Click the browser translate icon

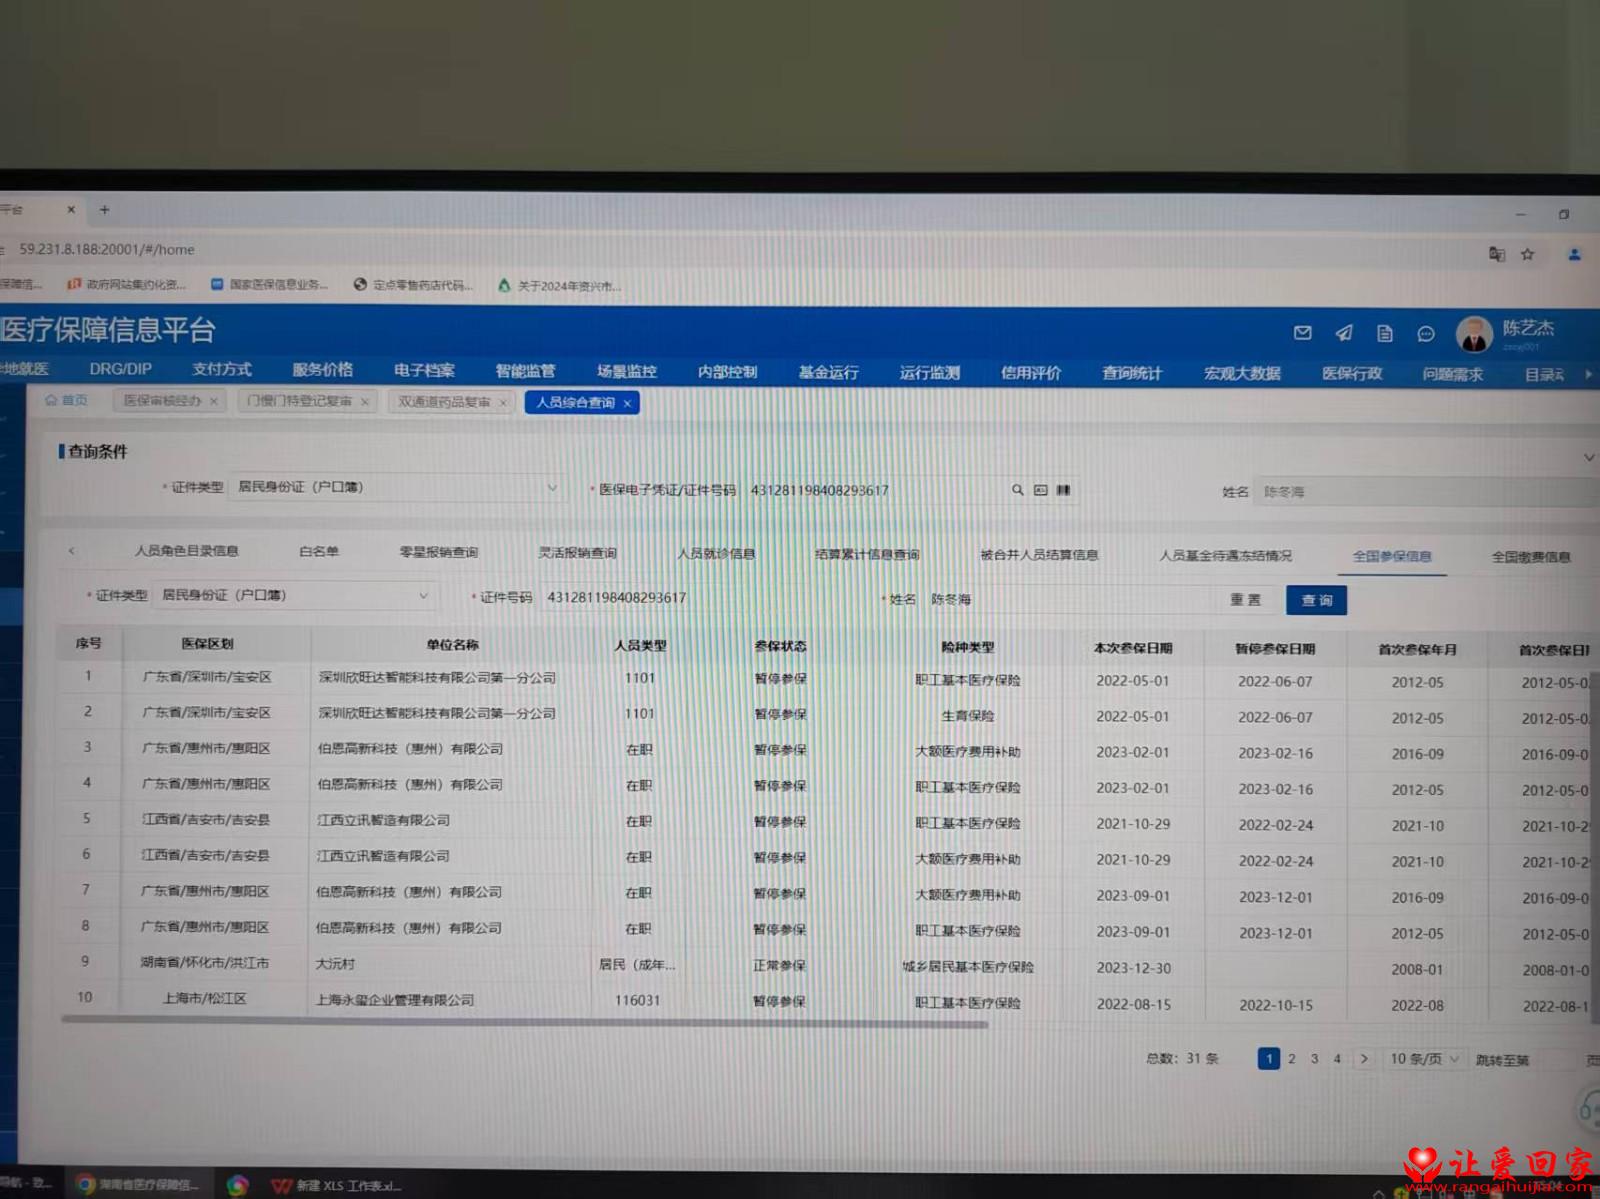tap(1497, 254)
